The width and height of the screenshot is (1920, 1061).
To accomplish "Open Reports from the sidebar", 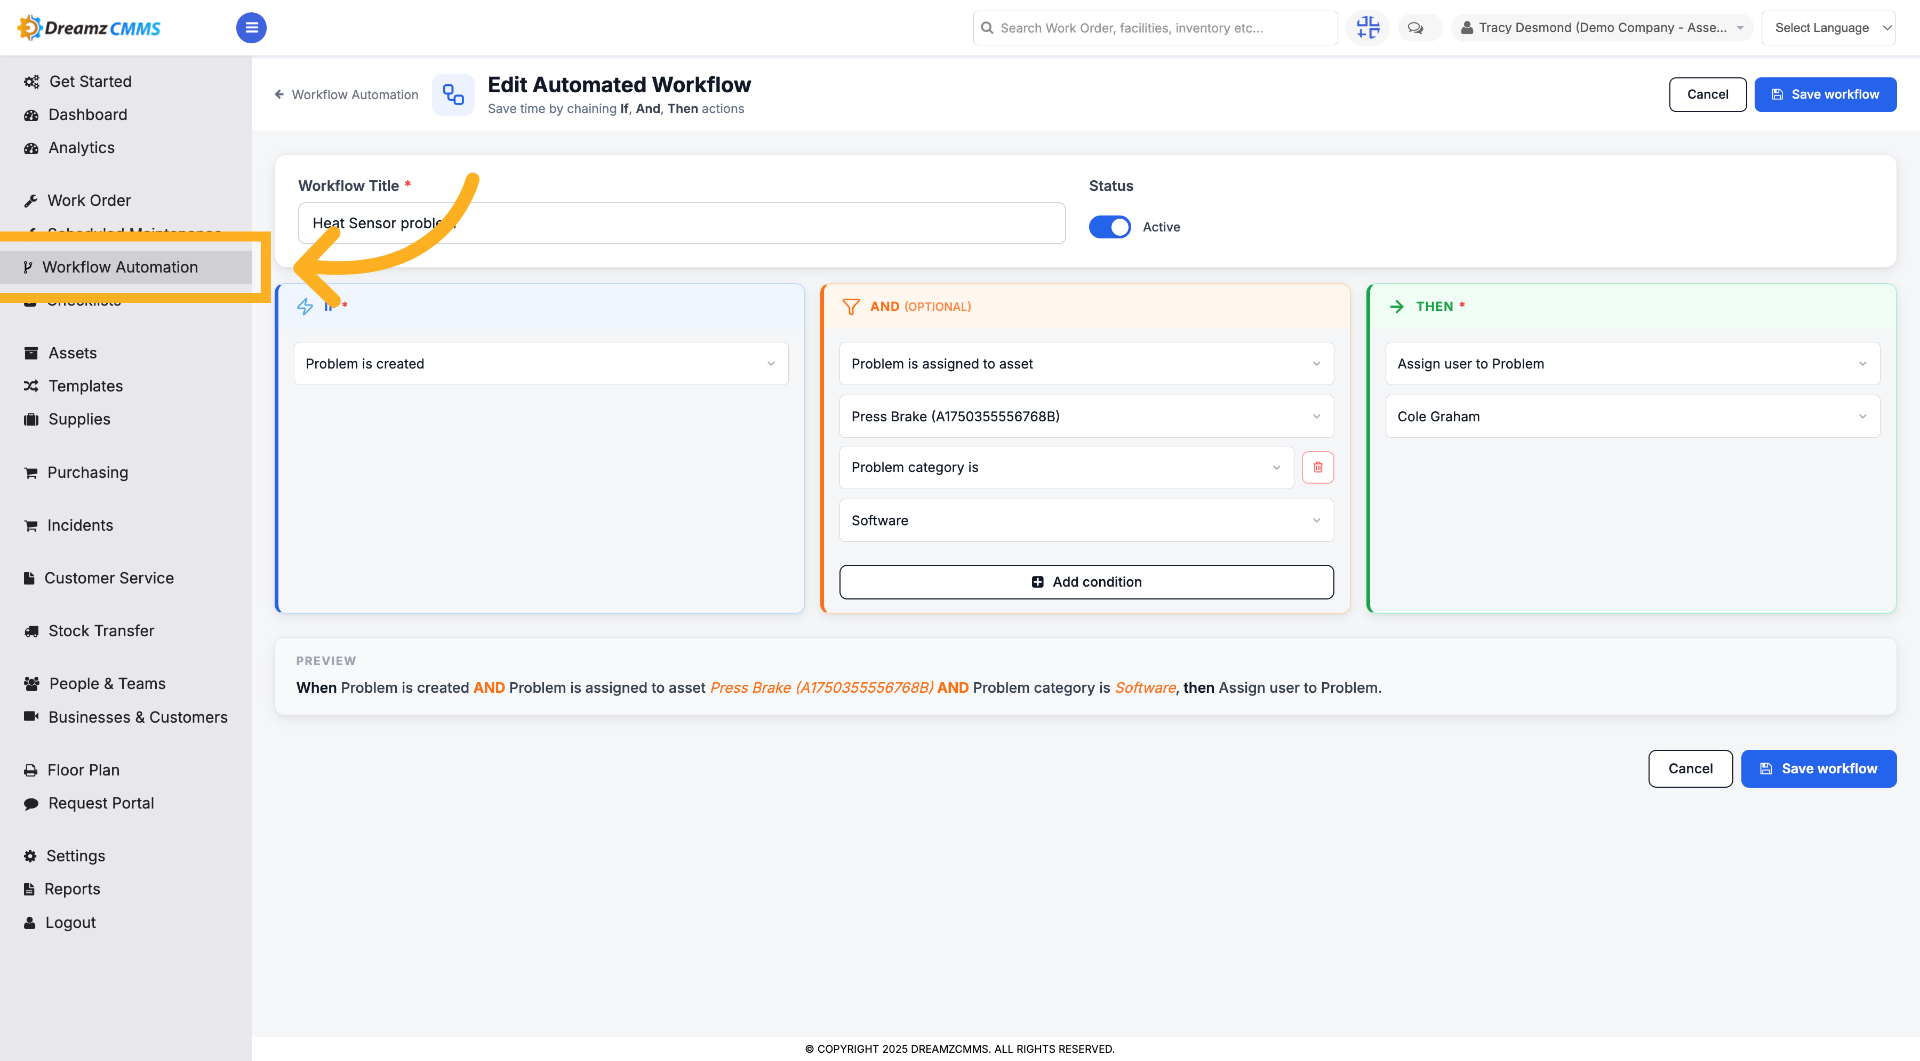I will (72, 889).
